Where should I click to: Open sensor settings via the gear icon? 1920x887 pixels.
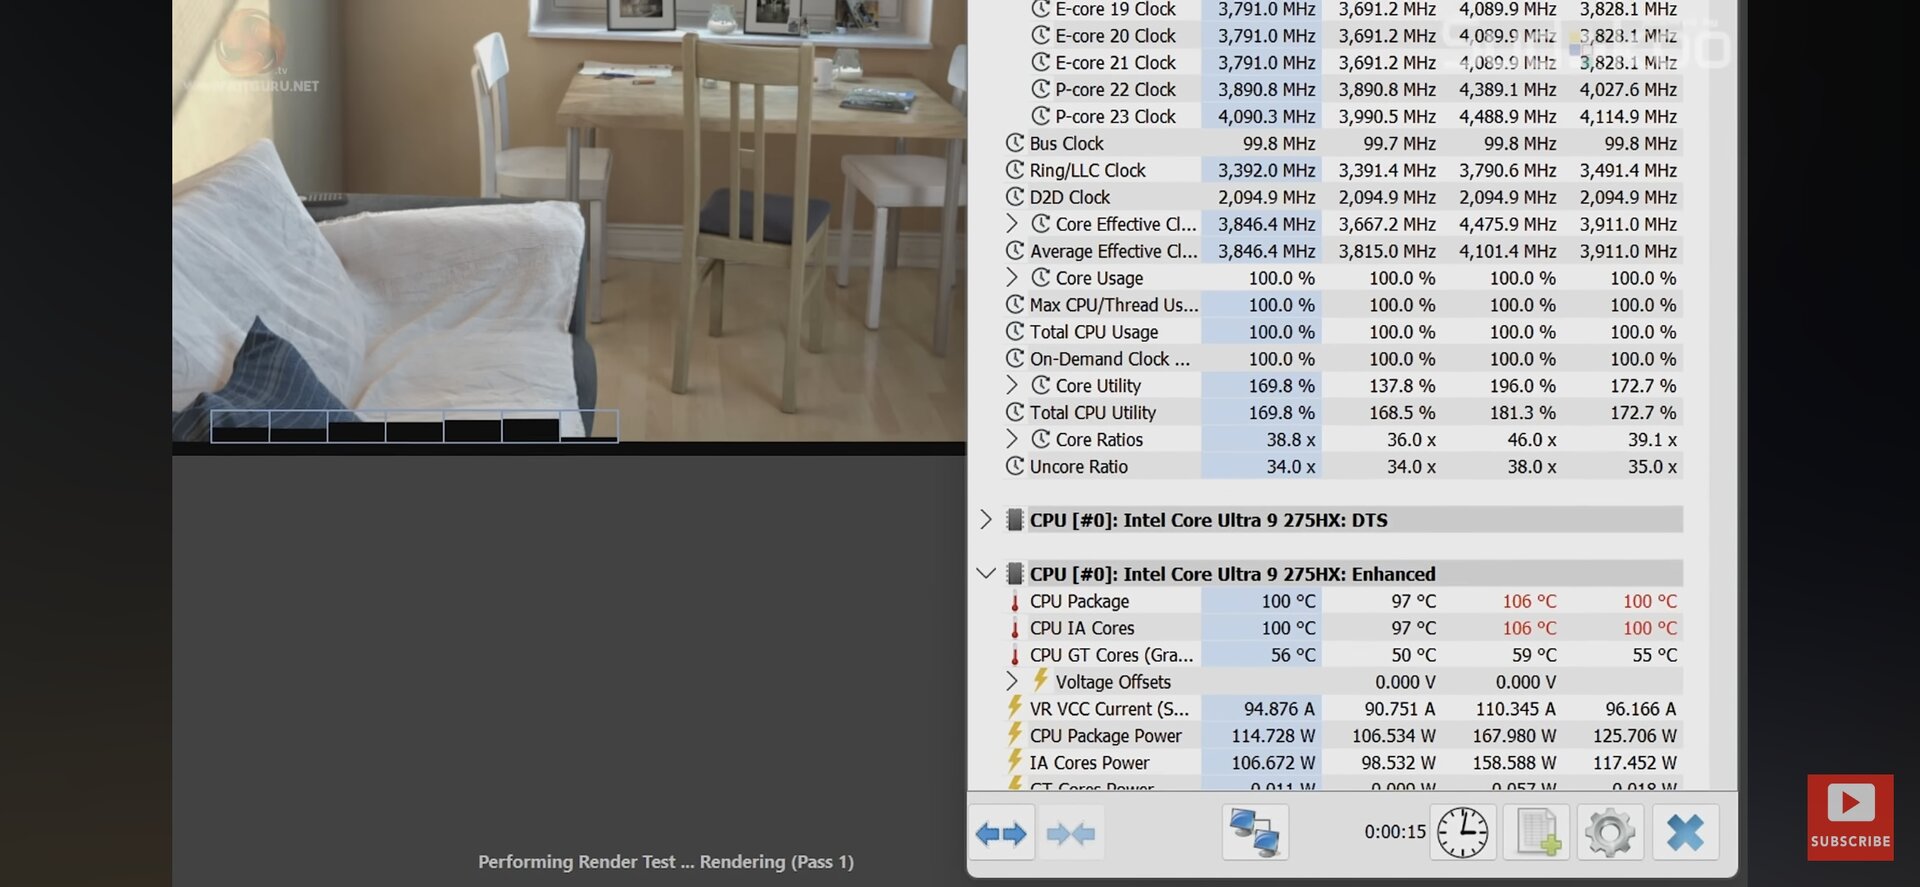[x=1610, y=833]
